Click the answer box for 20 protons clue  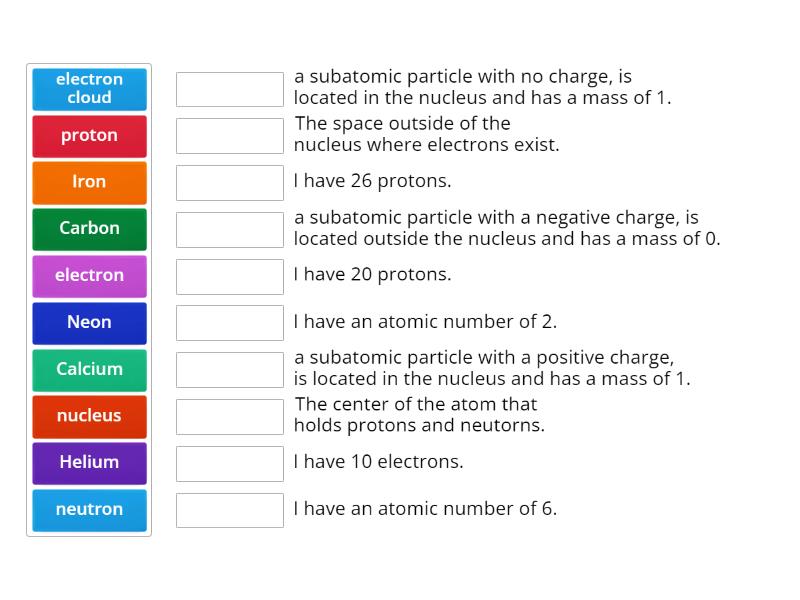[x=229, y=276]
